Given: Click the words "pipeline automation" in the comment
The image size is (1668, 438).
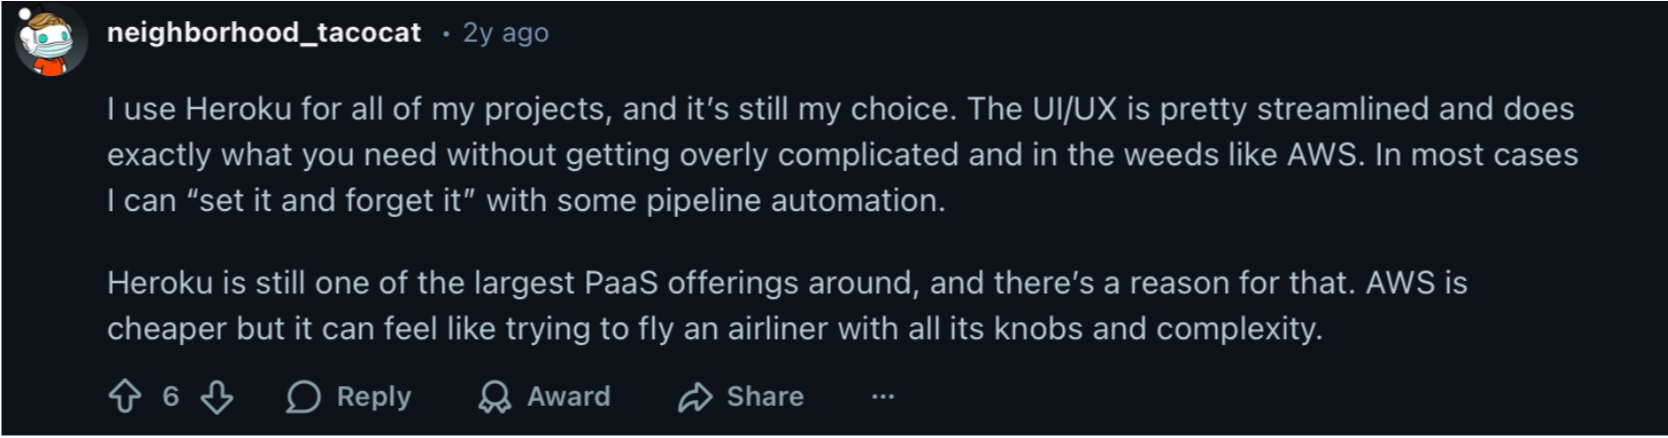Looking at the screenshot, I should 793,201.
